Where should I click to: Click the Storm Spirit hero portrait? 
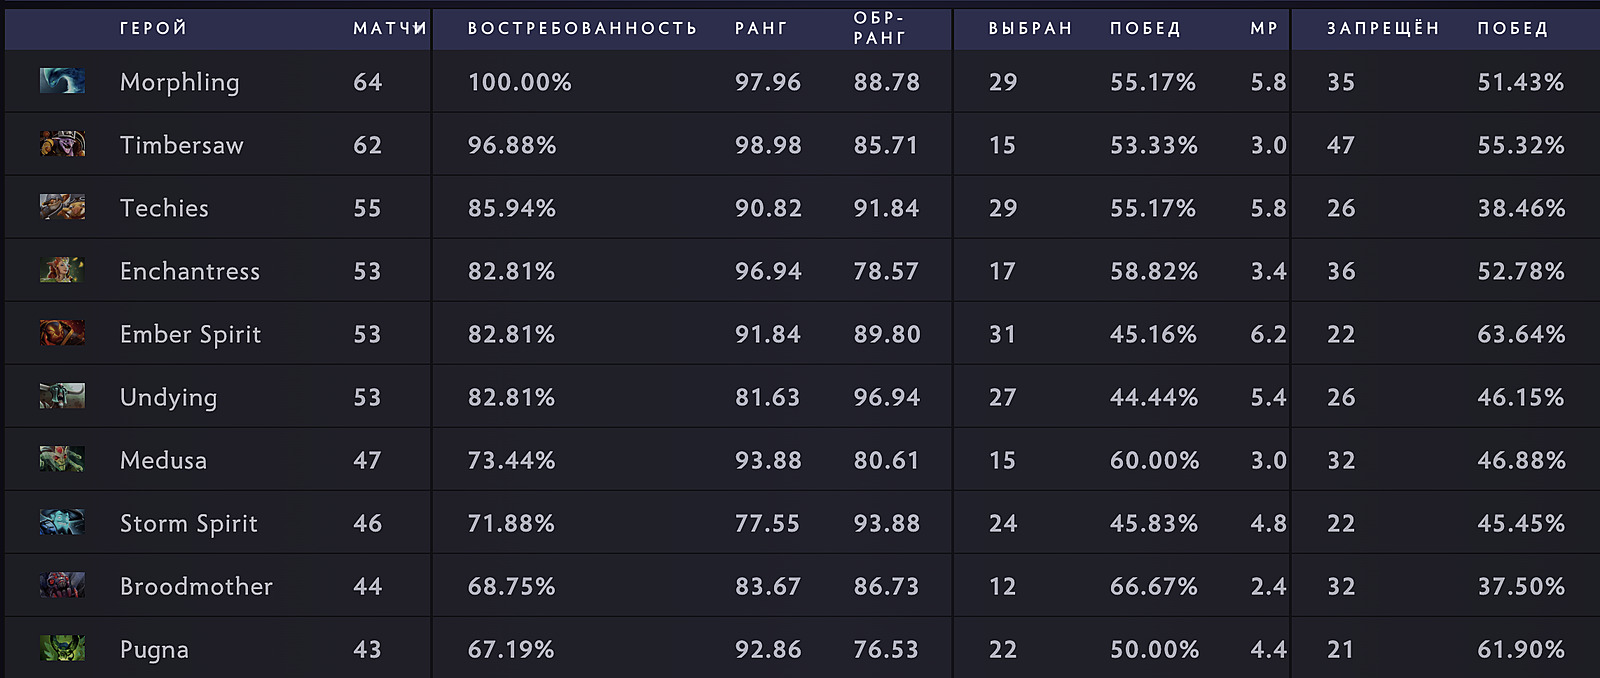[x=62, y=522]
